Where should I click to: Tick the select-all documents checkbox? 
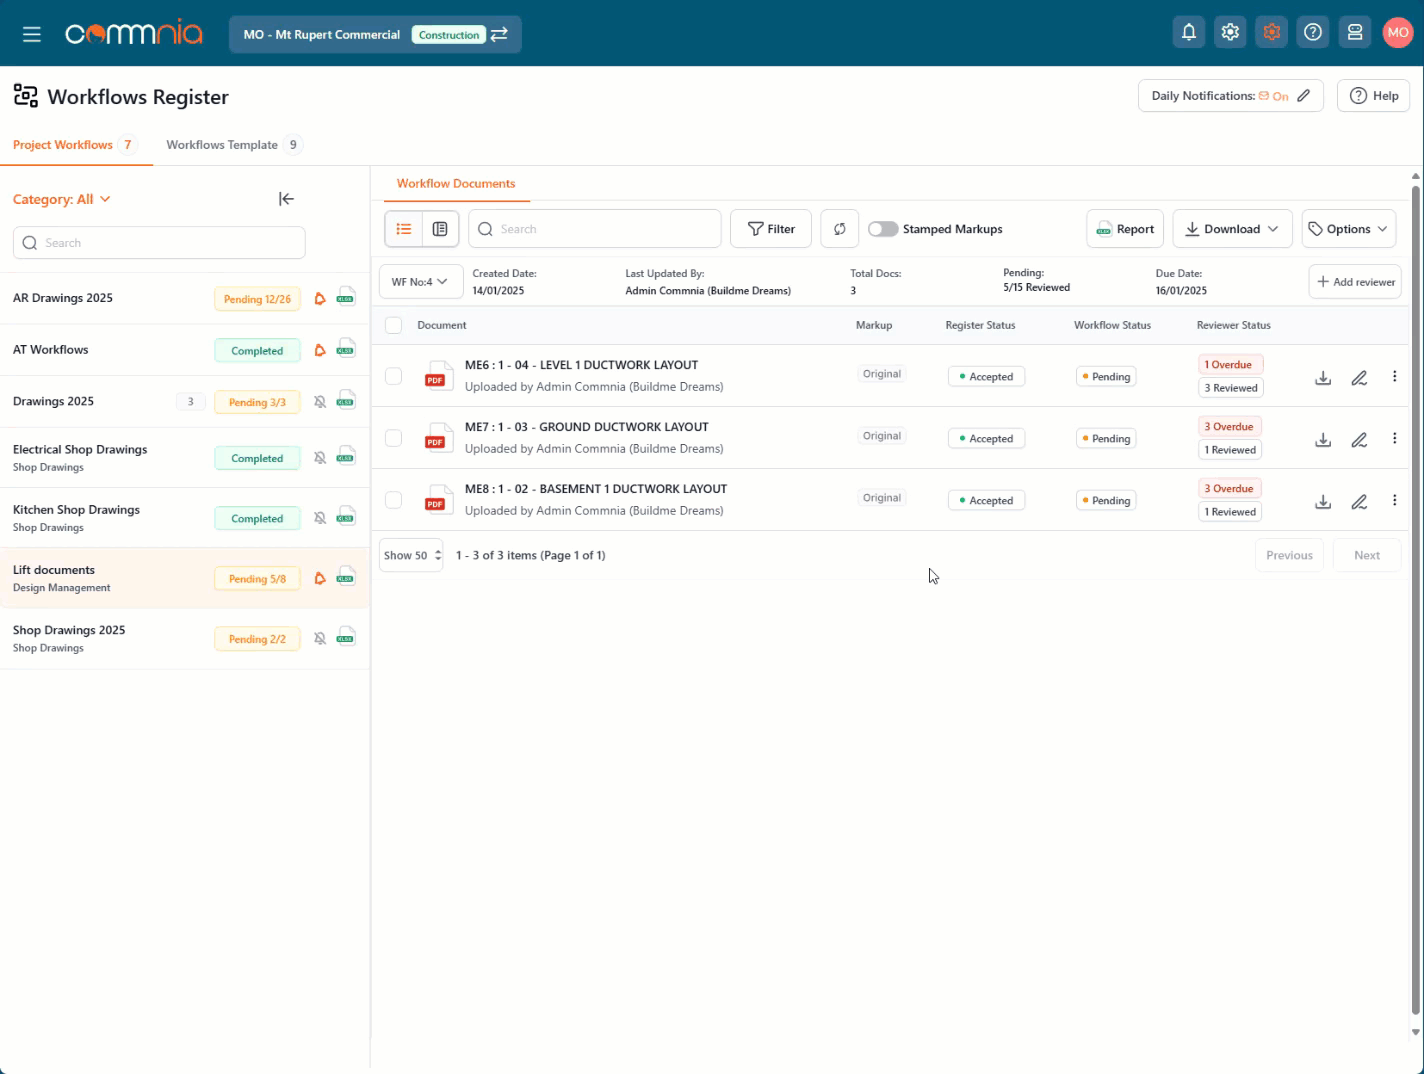394,325
